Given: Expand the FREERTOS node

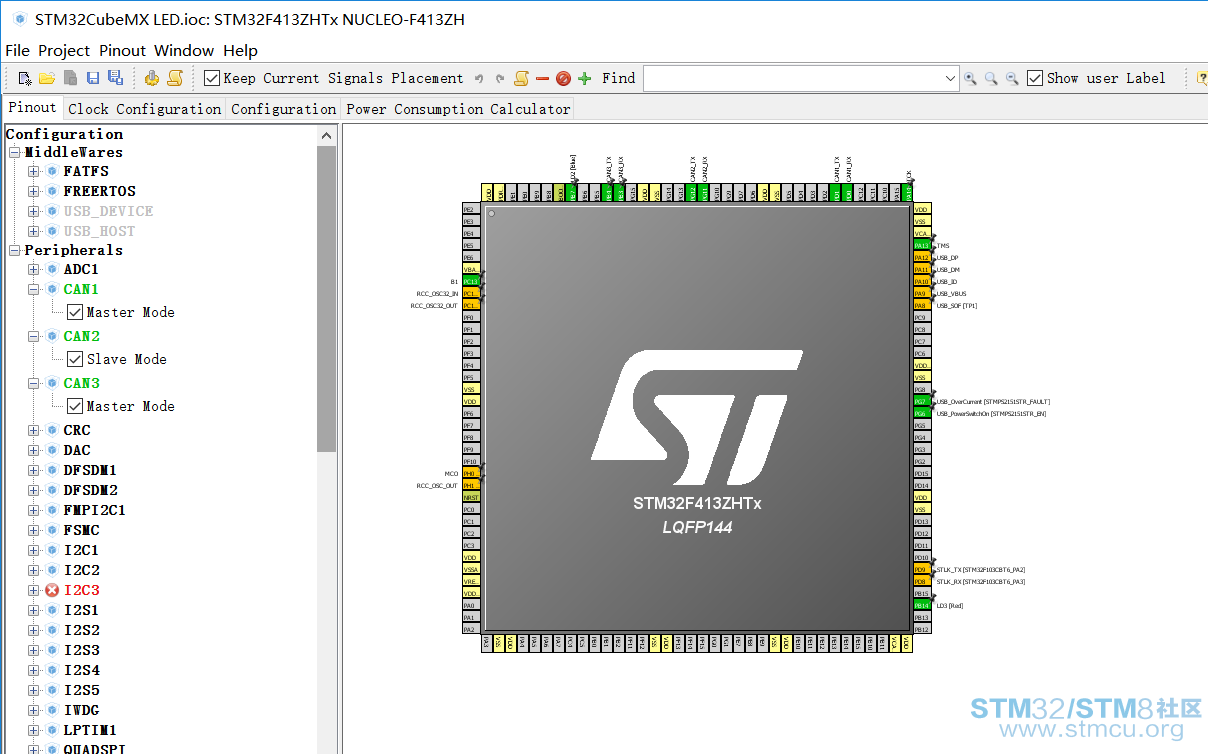Looking at the screenshot, I should pos(34,191).
